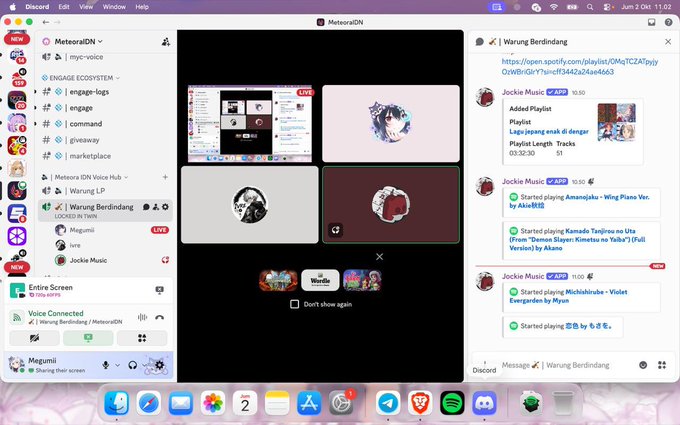This screenshot has height=425, width=680.
Task: Focus the live screen share thumbnail
Action: click(249, 124)
